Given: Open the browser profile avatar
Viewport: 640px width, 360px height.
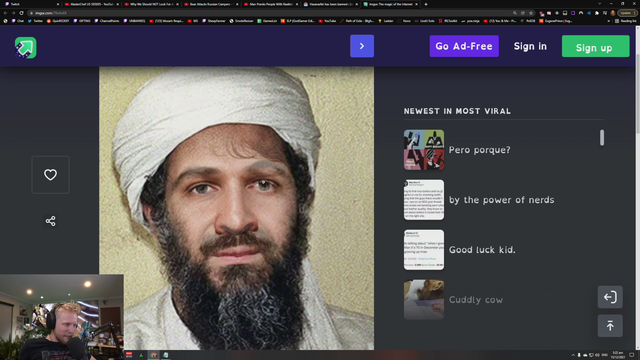Looking at the screenshot, I should [x=613, y=13].
